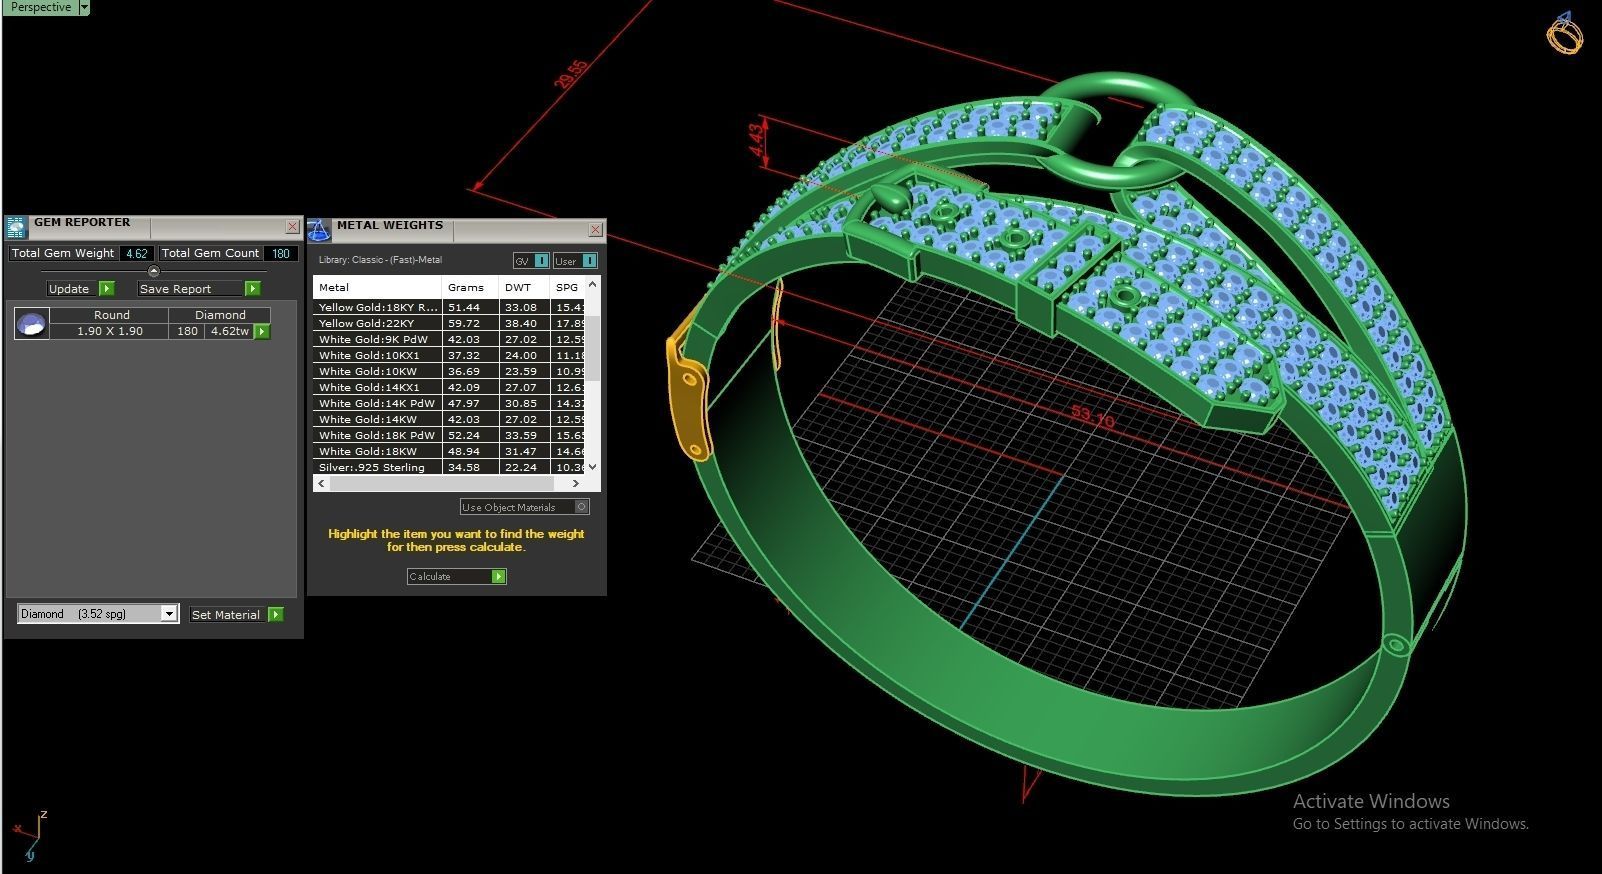
Task: Click the SPG column header
Action: click(568, 287)
